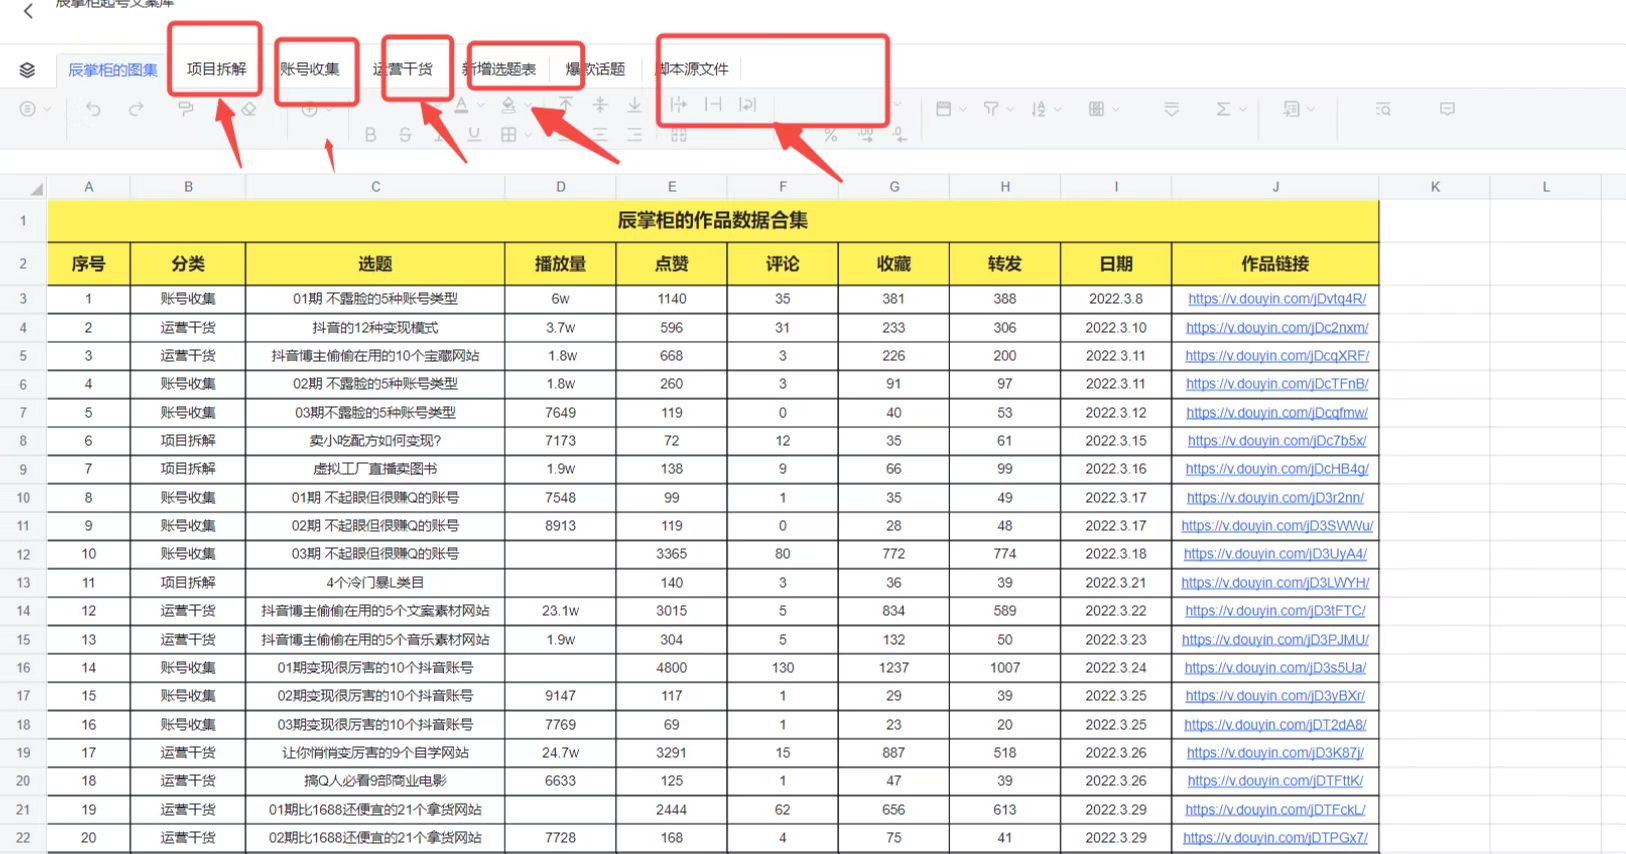Toggle bold formatting
This screenshot has height=854, width=1626.
click(371, 134)
